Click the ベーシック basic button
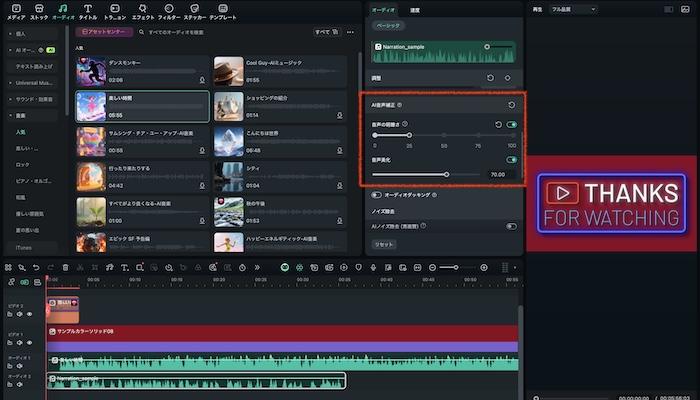 (x=388, y=26)
